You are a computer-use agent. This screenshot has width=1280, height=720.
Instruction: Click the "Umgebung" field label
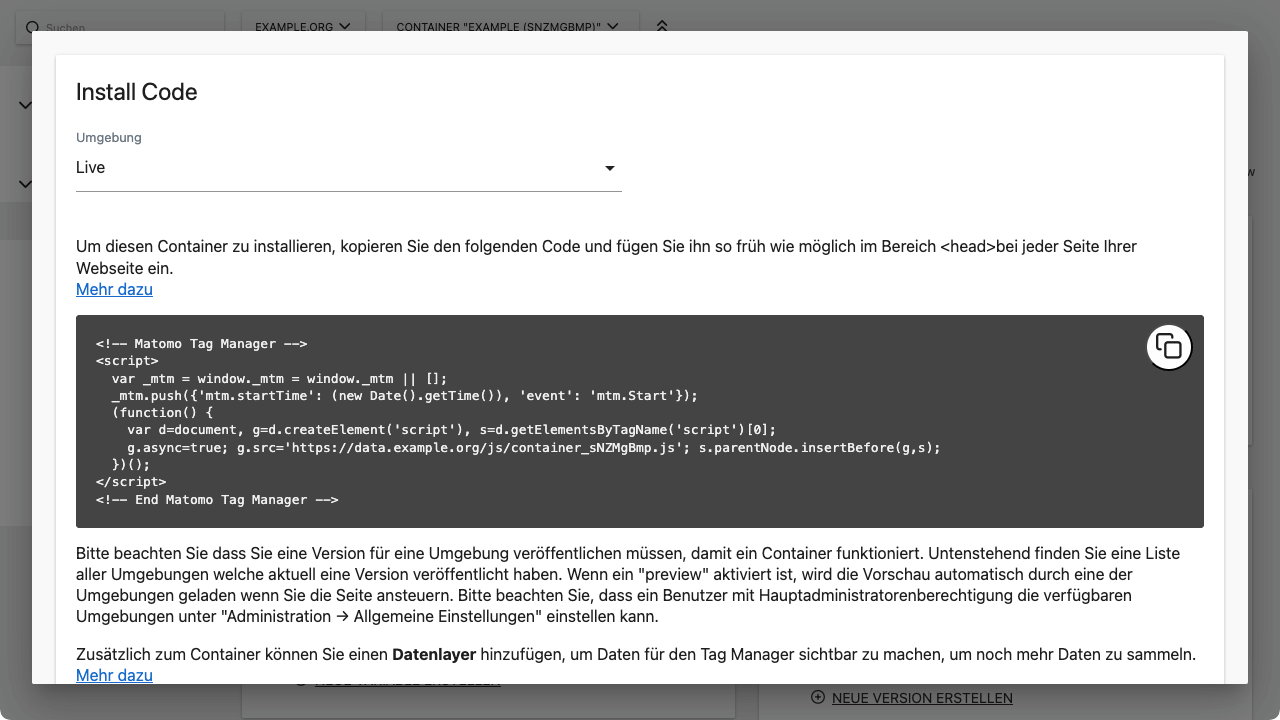pyautogui.click(x=109, y=137)
